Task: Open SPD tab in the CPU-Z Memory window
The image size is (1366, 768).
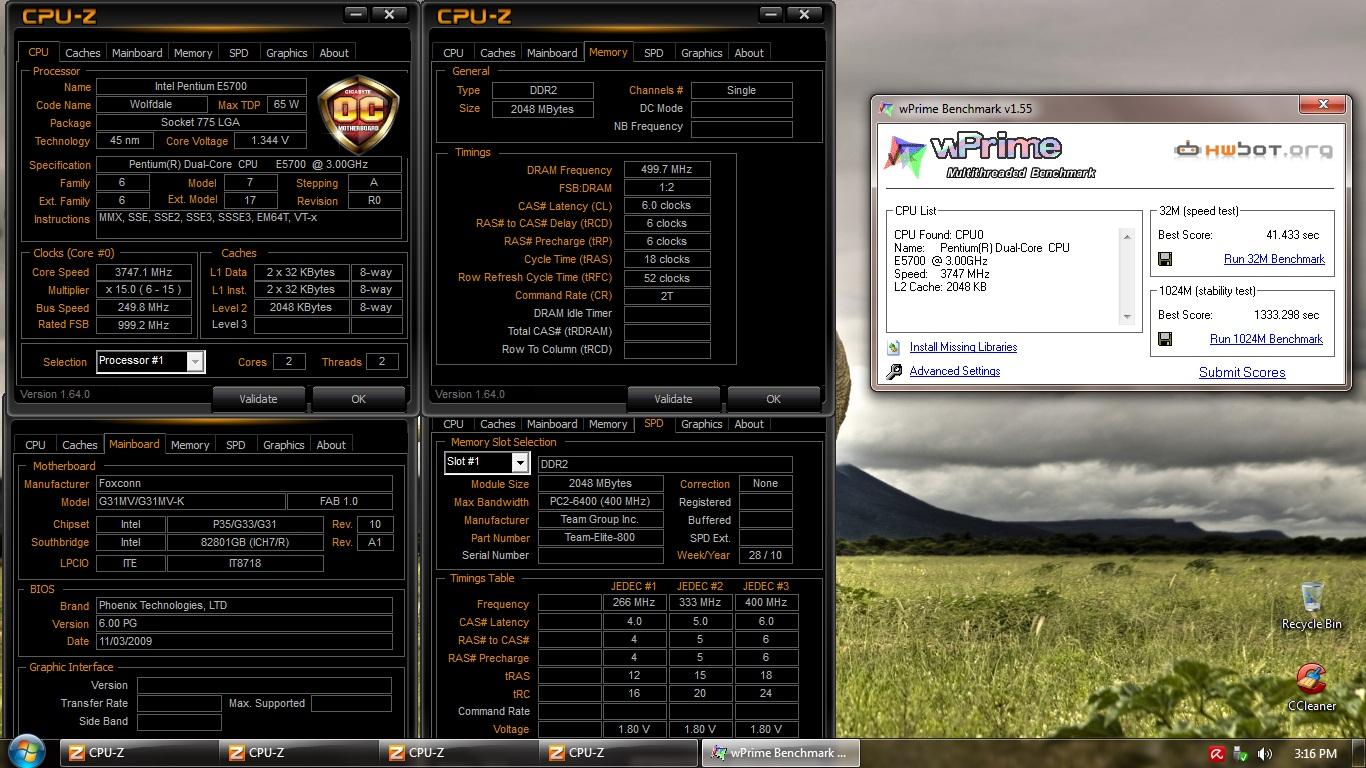Action: [x=654, y=53]
